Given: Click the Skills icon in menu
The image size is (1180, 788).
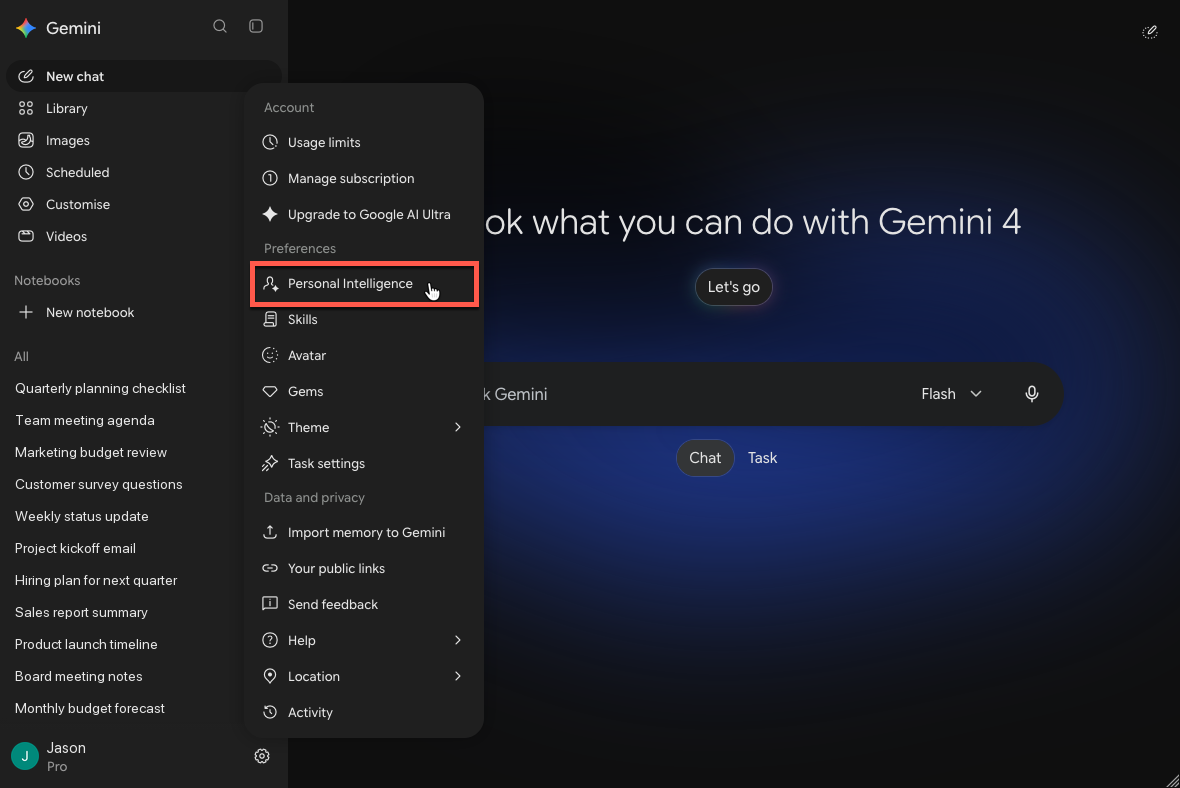Looking at the screenshot, I should 270,320.
